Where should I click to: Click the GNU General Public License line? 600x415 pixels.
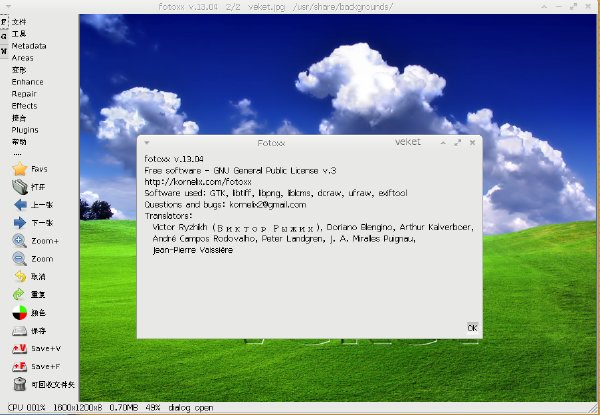point(240,171)
